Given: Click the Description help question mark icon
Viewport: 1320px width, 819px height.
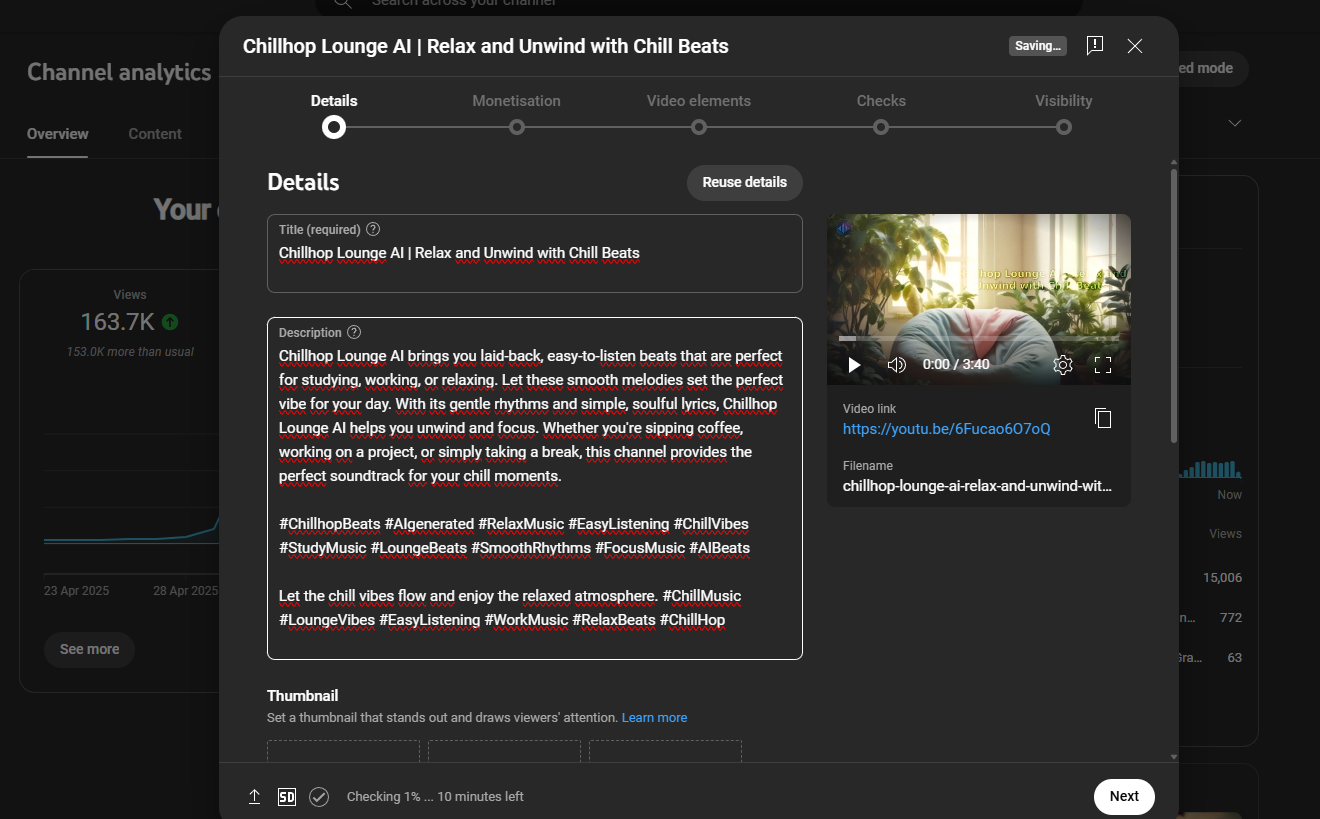Looking at the screenshot, I should [354, 333].
